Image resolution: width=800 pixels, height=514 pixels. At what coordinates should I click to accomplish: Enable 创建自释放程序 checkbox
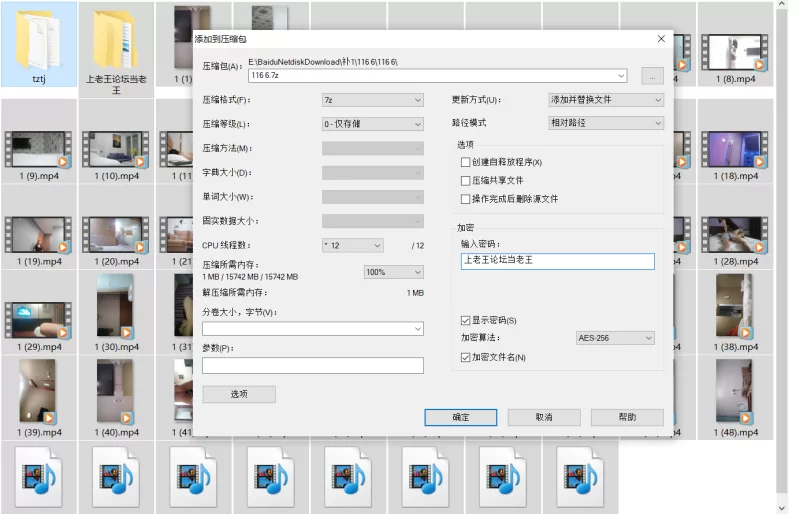click(465, 162)
